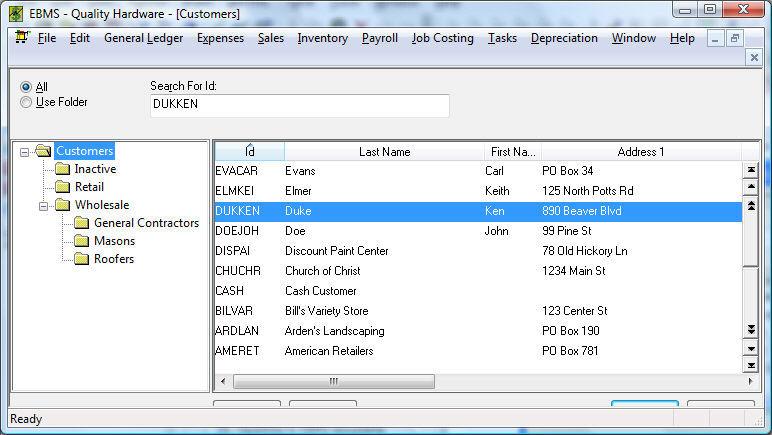The image size is (772, 435).
Task: Click the menu bar document icon left of File
Action: [20, 39]
